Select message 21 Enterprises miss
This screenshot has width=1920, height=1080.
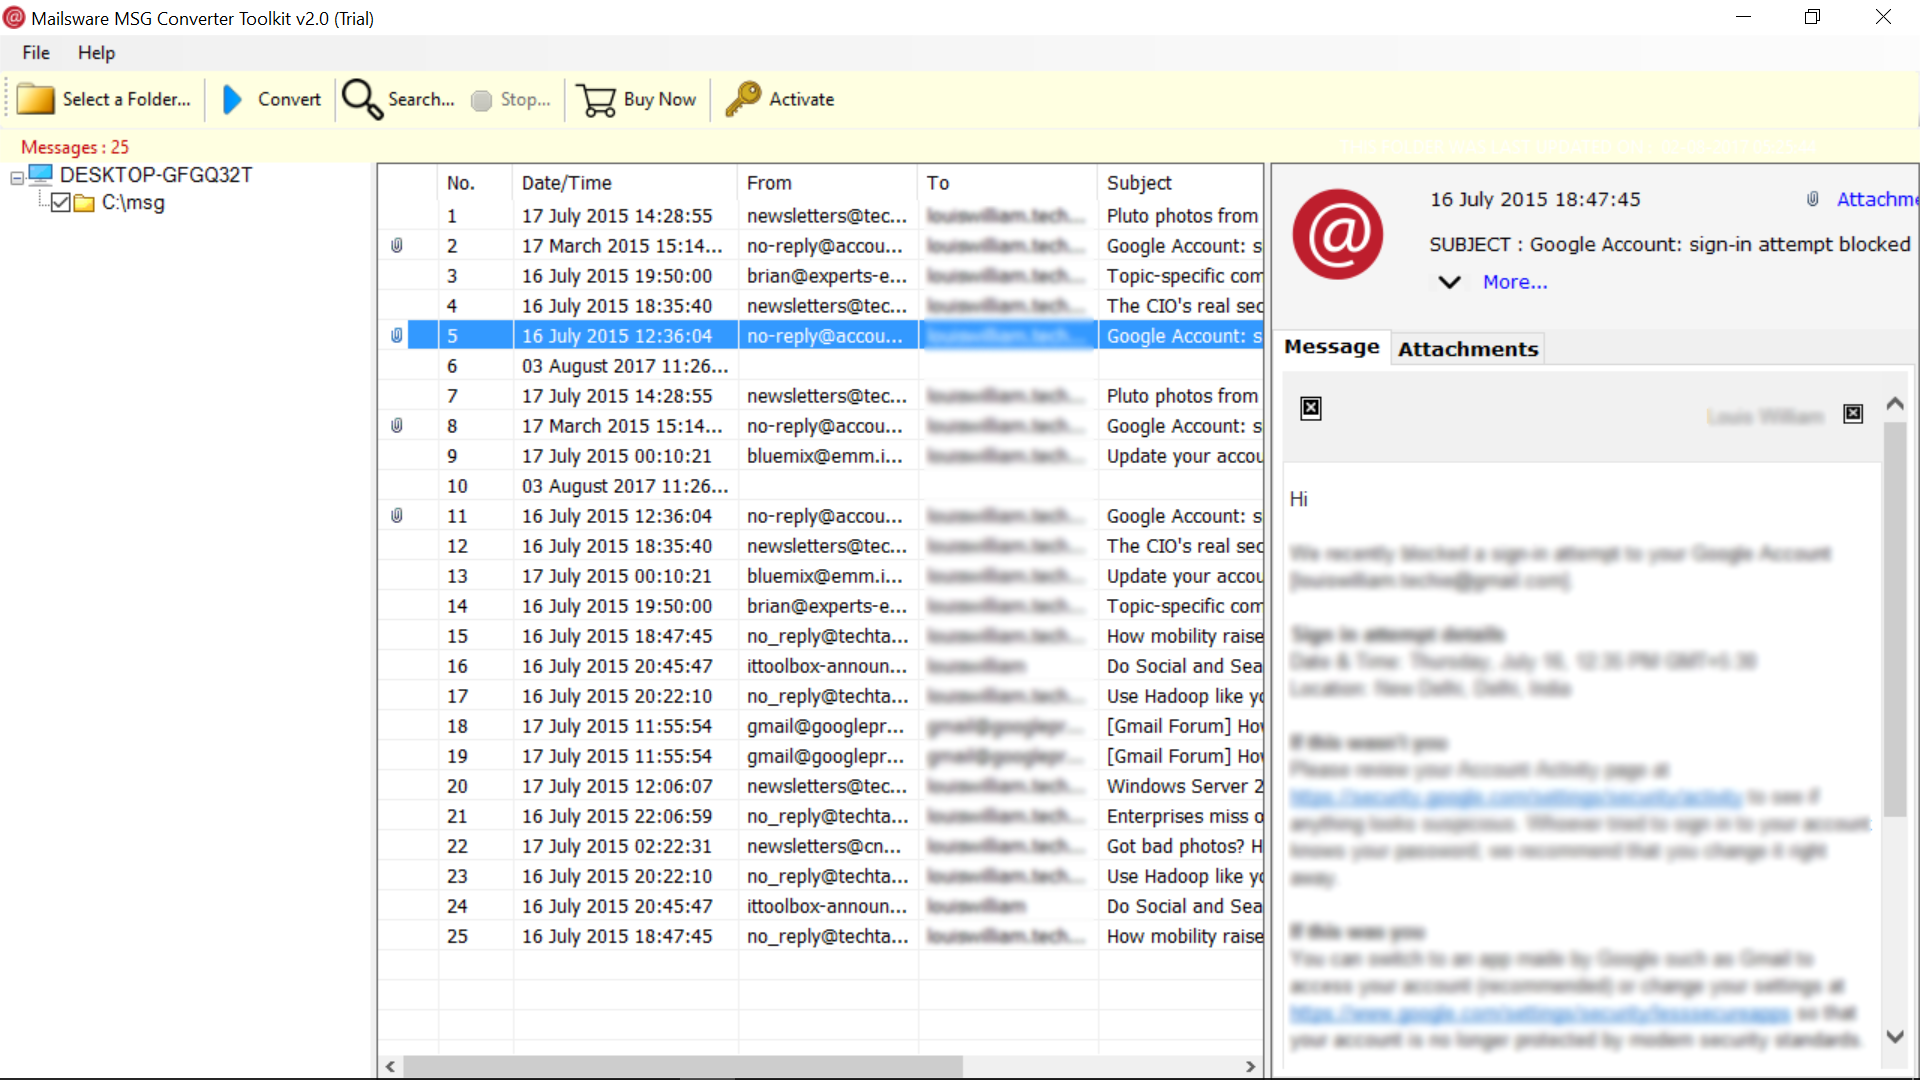click(x=821, y=816)
